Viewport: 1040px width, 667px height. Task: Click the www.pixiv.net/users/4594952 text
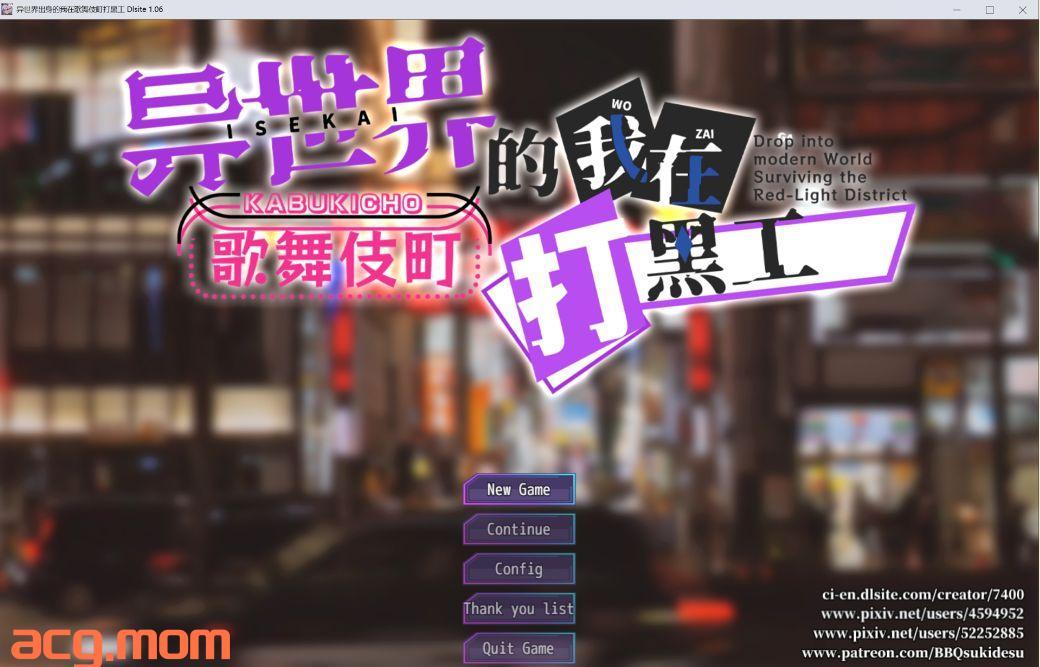click(x=922, y=613)
